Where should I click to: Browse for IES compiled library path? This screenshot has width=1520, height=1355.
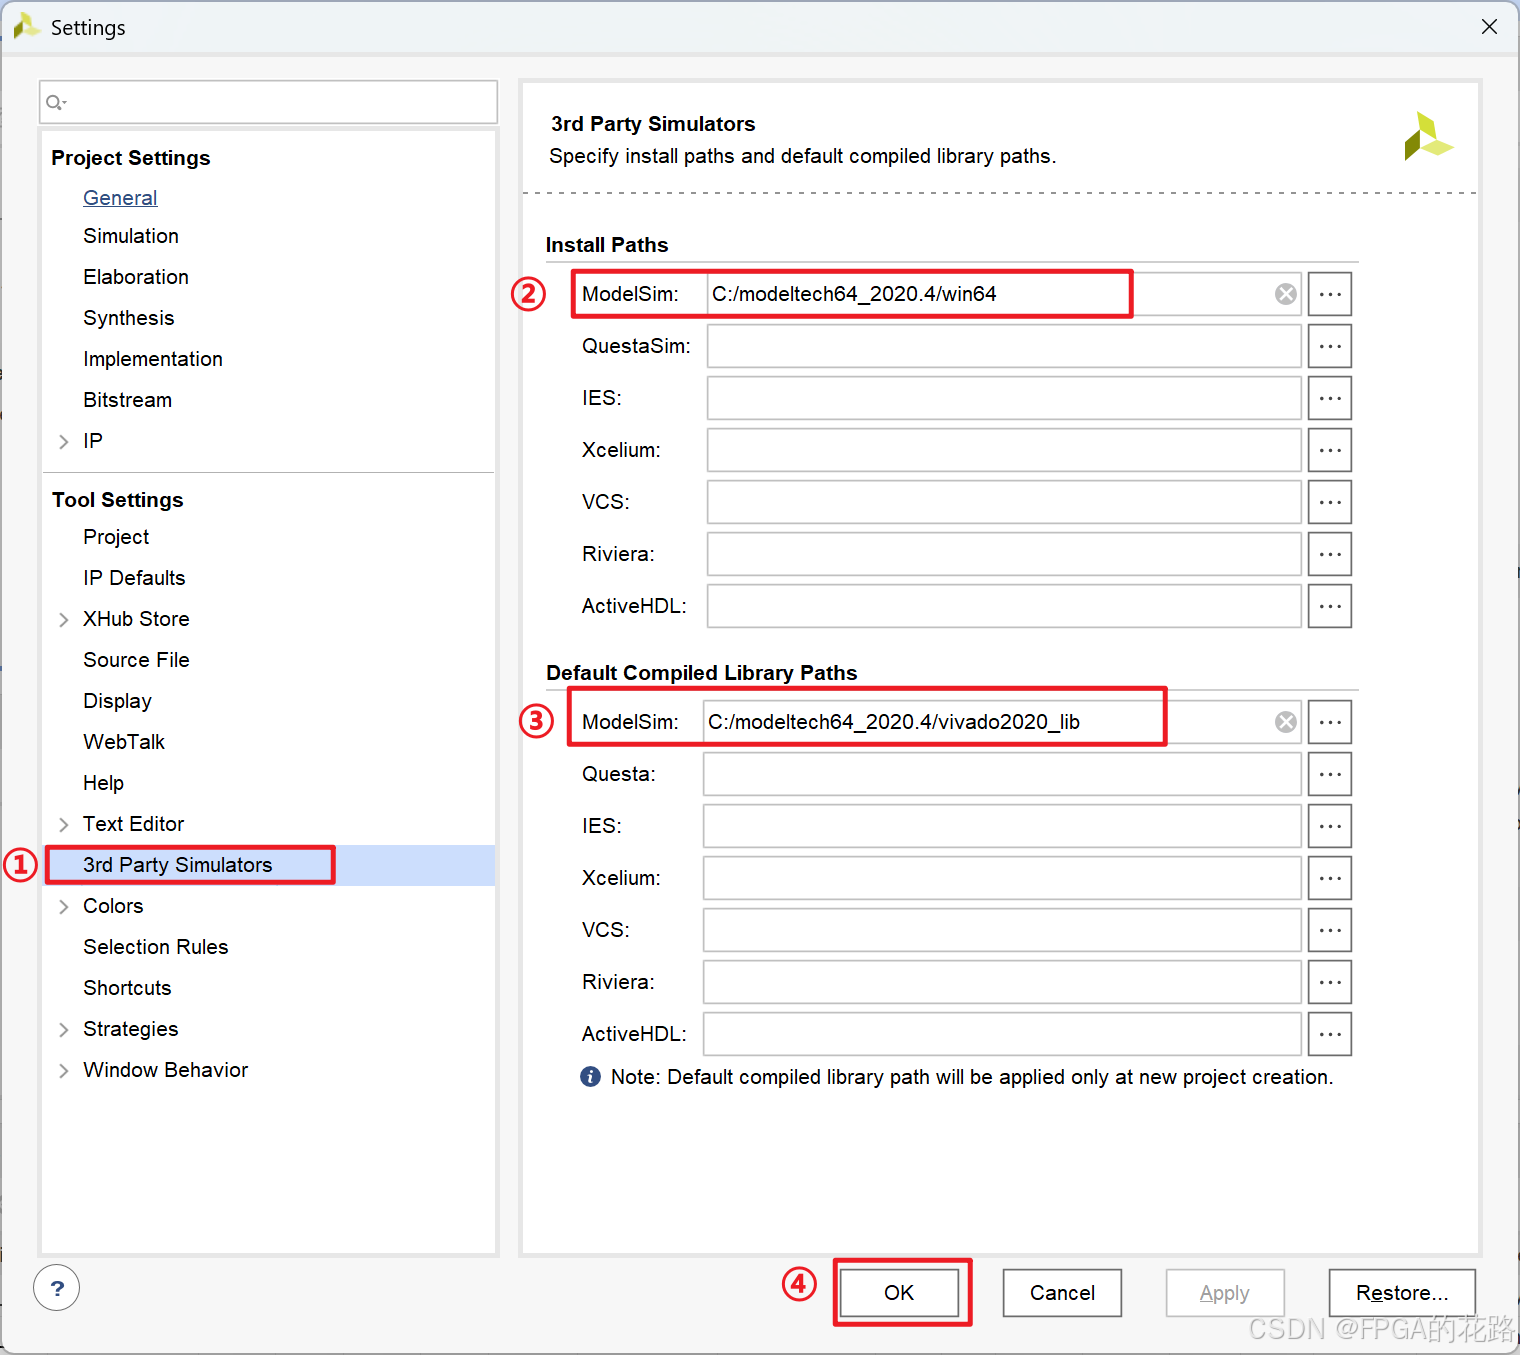pos(1330,826)
